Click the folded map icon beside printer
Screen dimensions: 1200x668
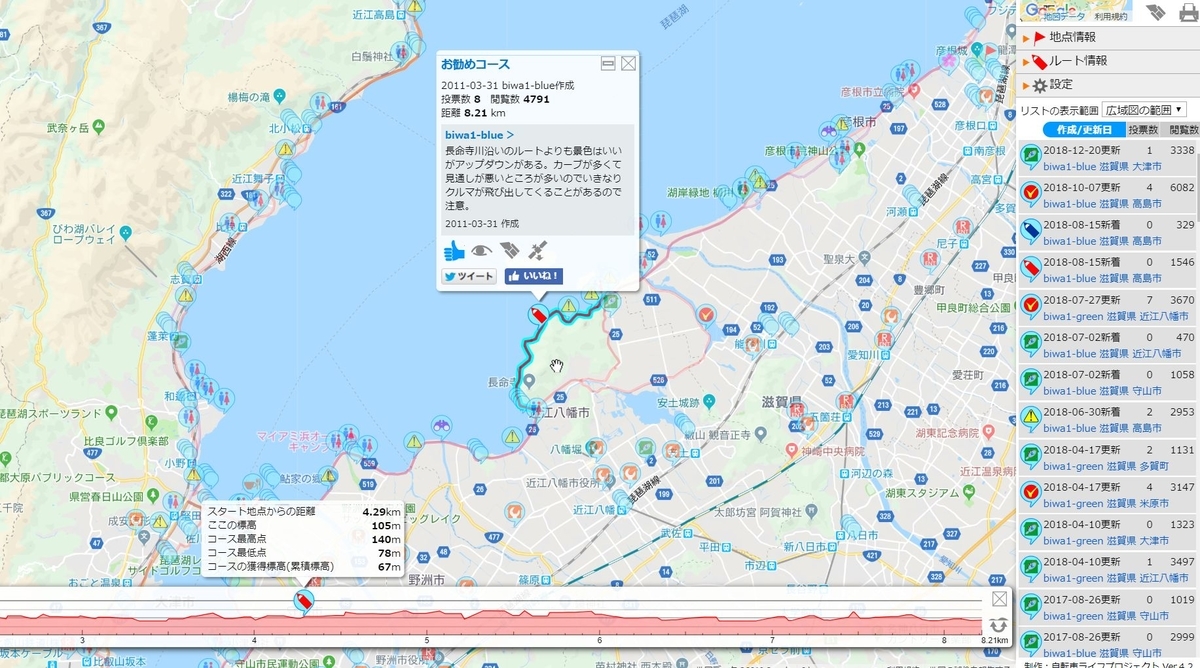[x=1155, y=12]
